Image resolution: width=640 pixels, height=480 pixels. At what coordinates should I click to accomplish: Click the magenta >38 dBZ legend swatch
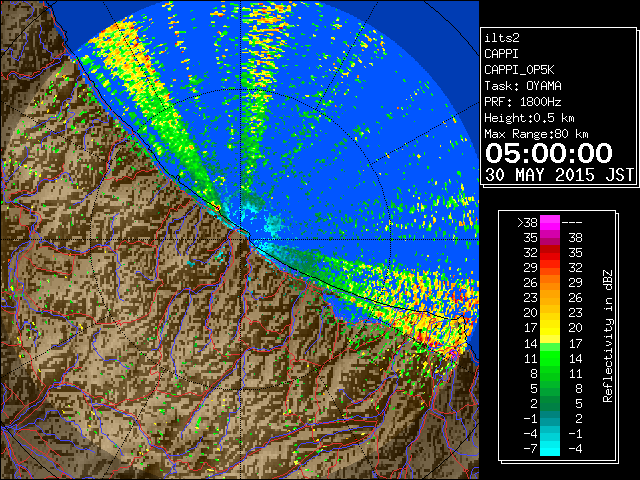point(550,223)
